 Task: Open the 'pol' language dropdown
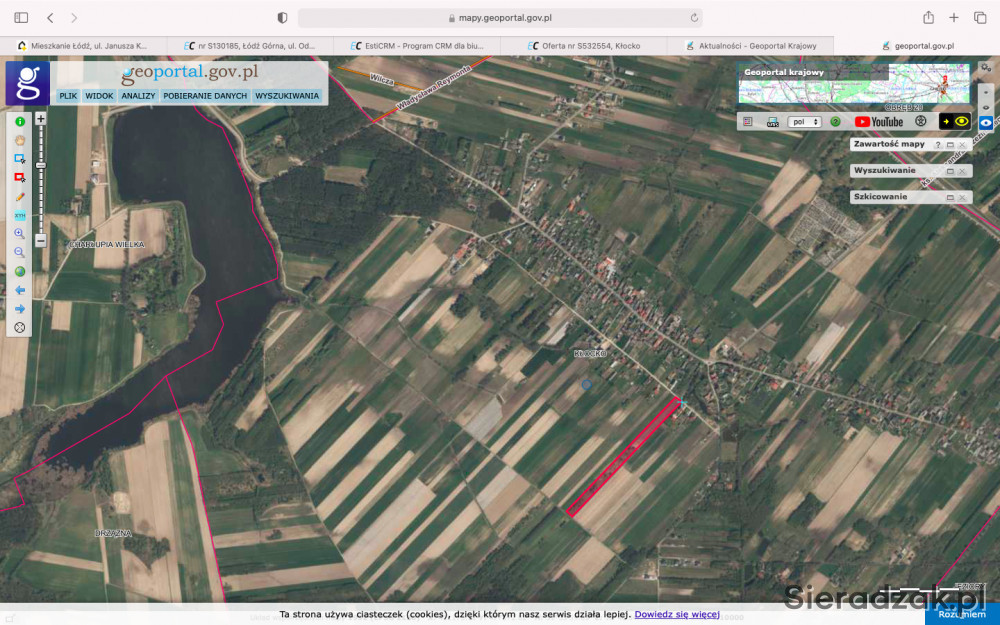tap(804, 122)
